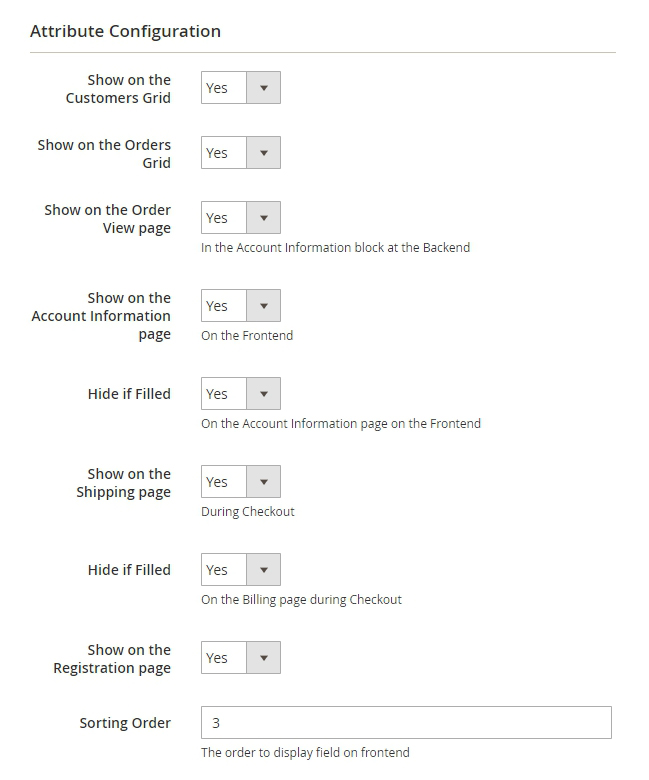Open Hide if Filled dropdown for Billing page
This screenshot has height=780, width=649.
pyautogui.click(x=241, y=570)
